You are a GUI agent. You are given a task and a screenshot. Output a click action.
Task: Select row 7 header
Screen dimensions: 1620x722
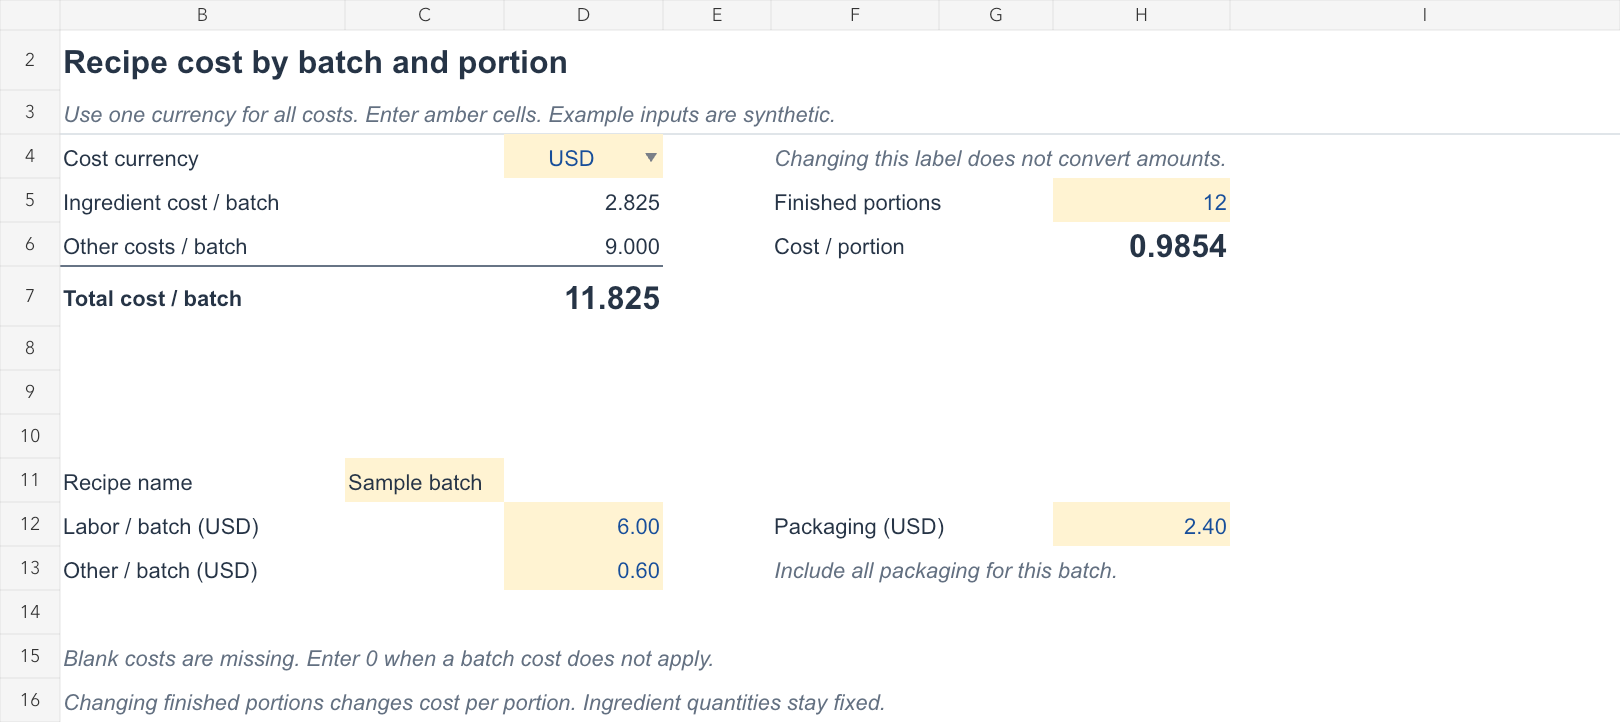pyautogui.click(x=30, y=296)
